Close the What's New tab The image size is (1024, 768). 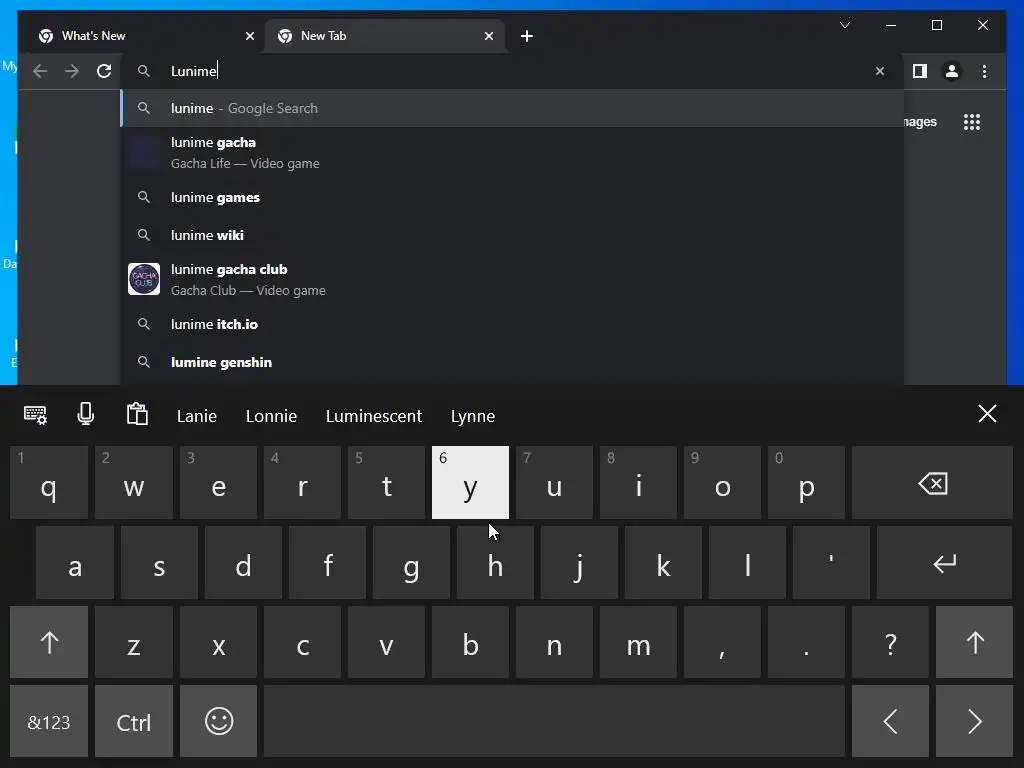[249, 36]
